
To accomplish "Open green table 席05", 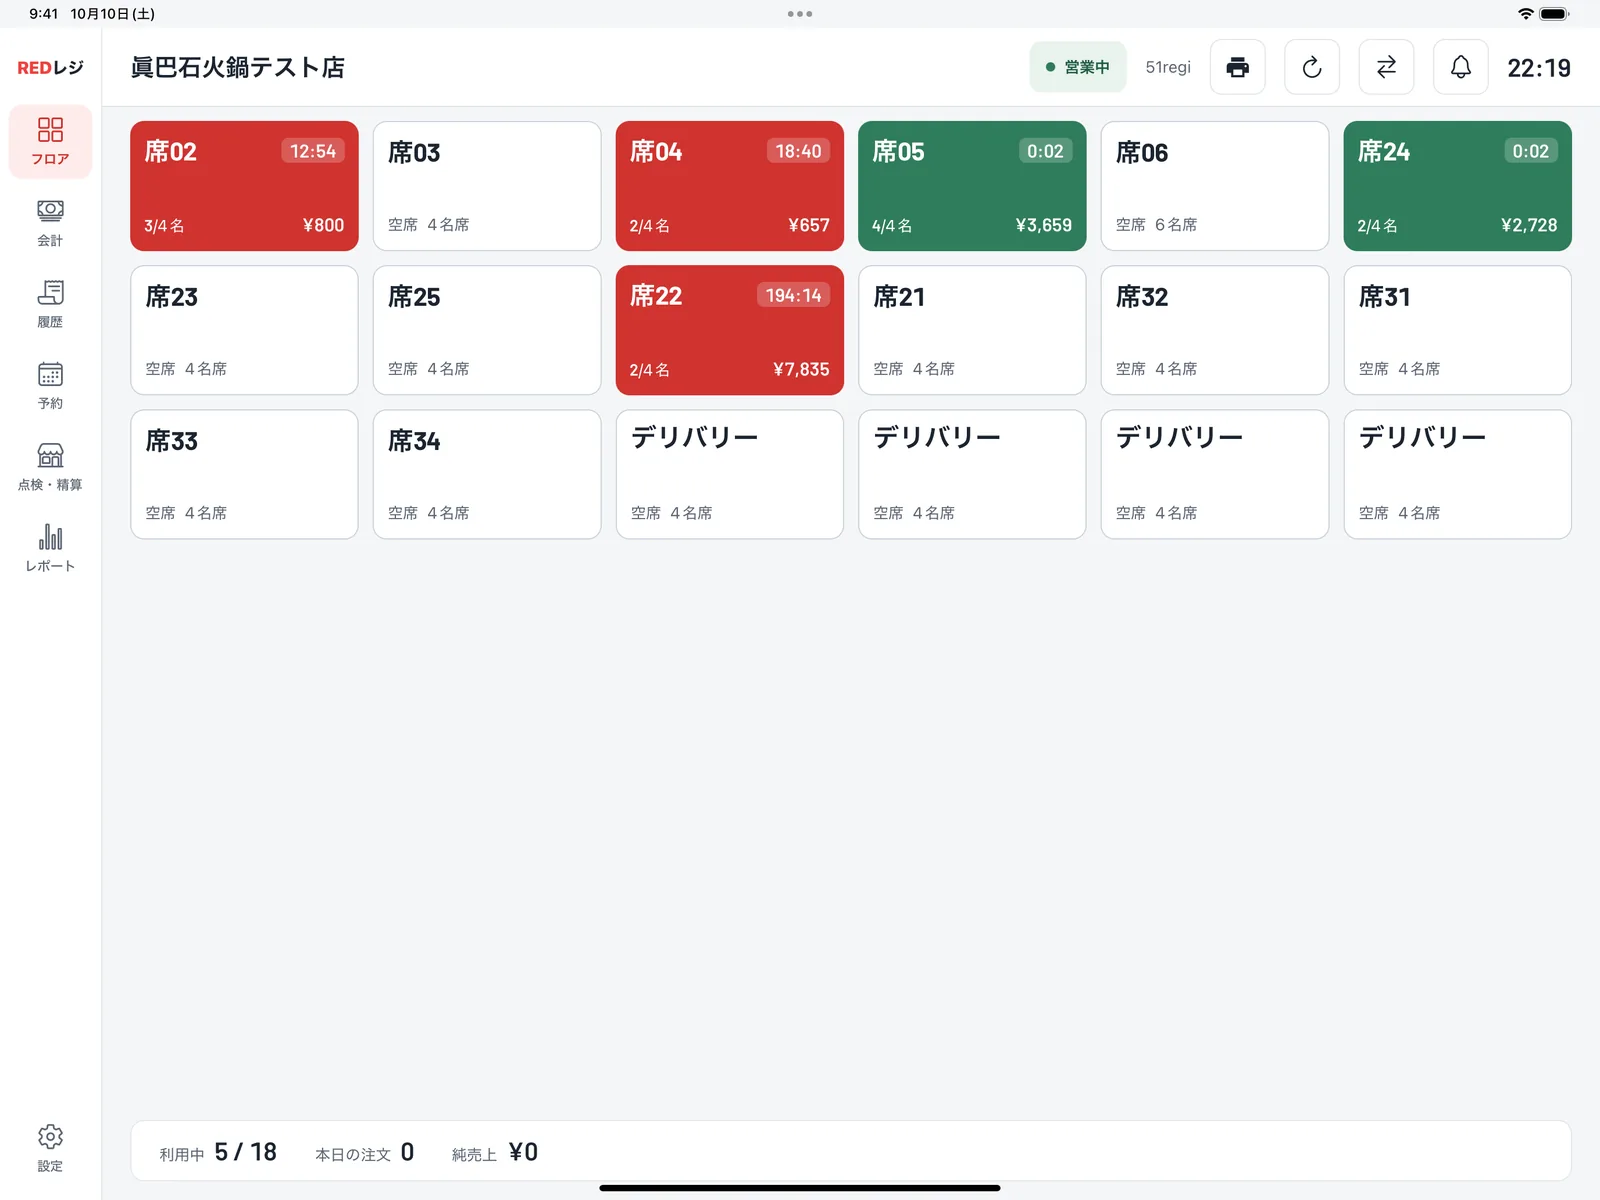I will tap(972, 186).
